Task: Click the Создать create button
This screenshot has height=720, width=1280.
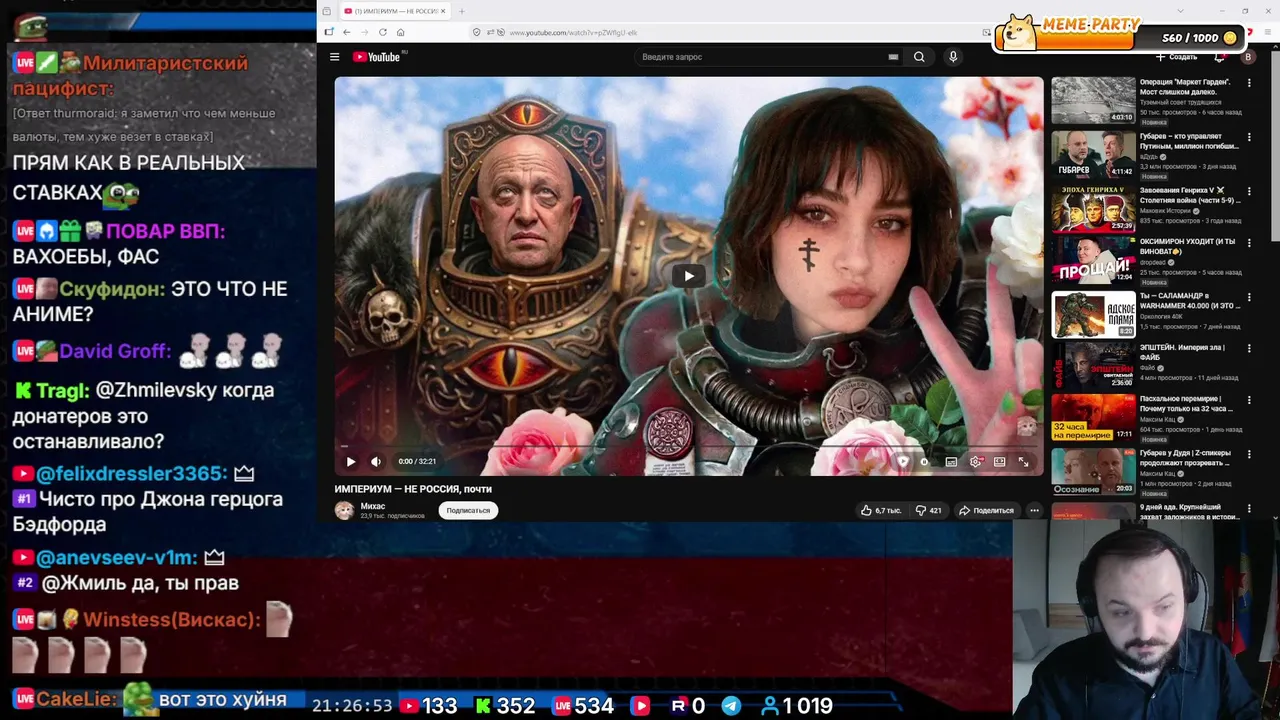Action: pos(1176,57)
